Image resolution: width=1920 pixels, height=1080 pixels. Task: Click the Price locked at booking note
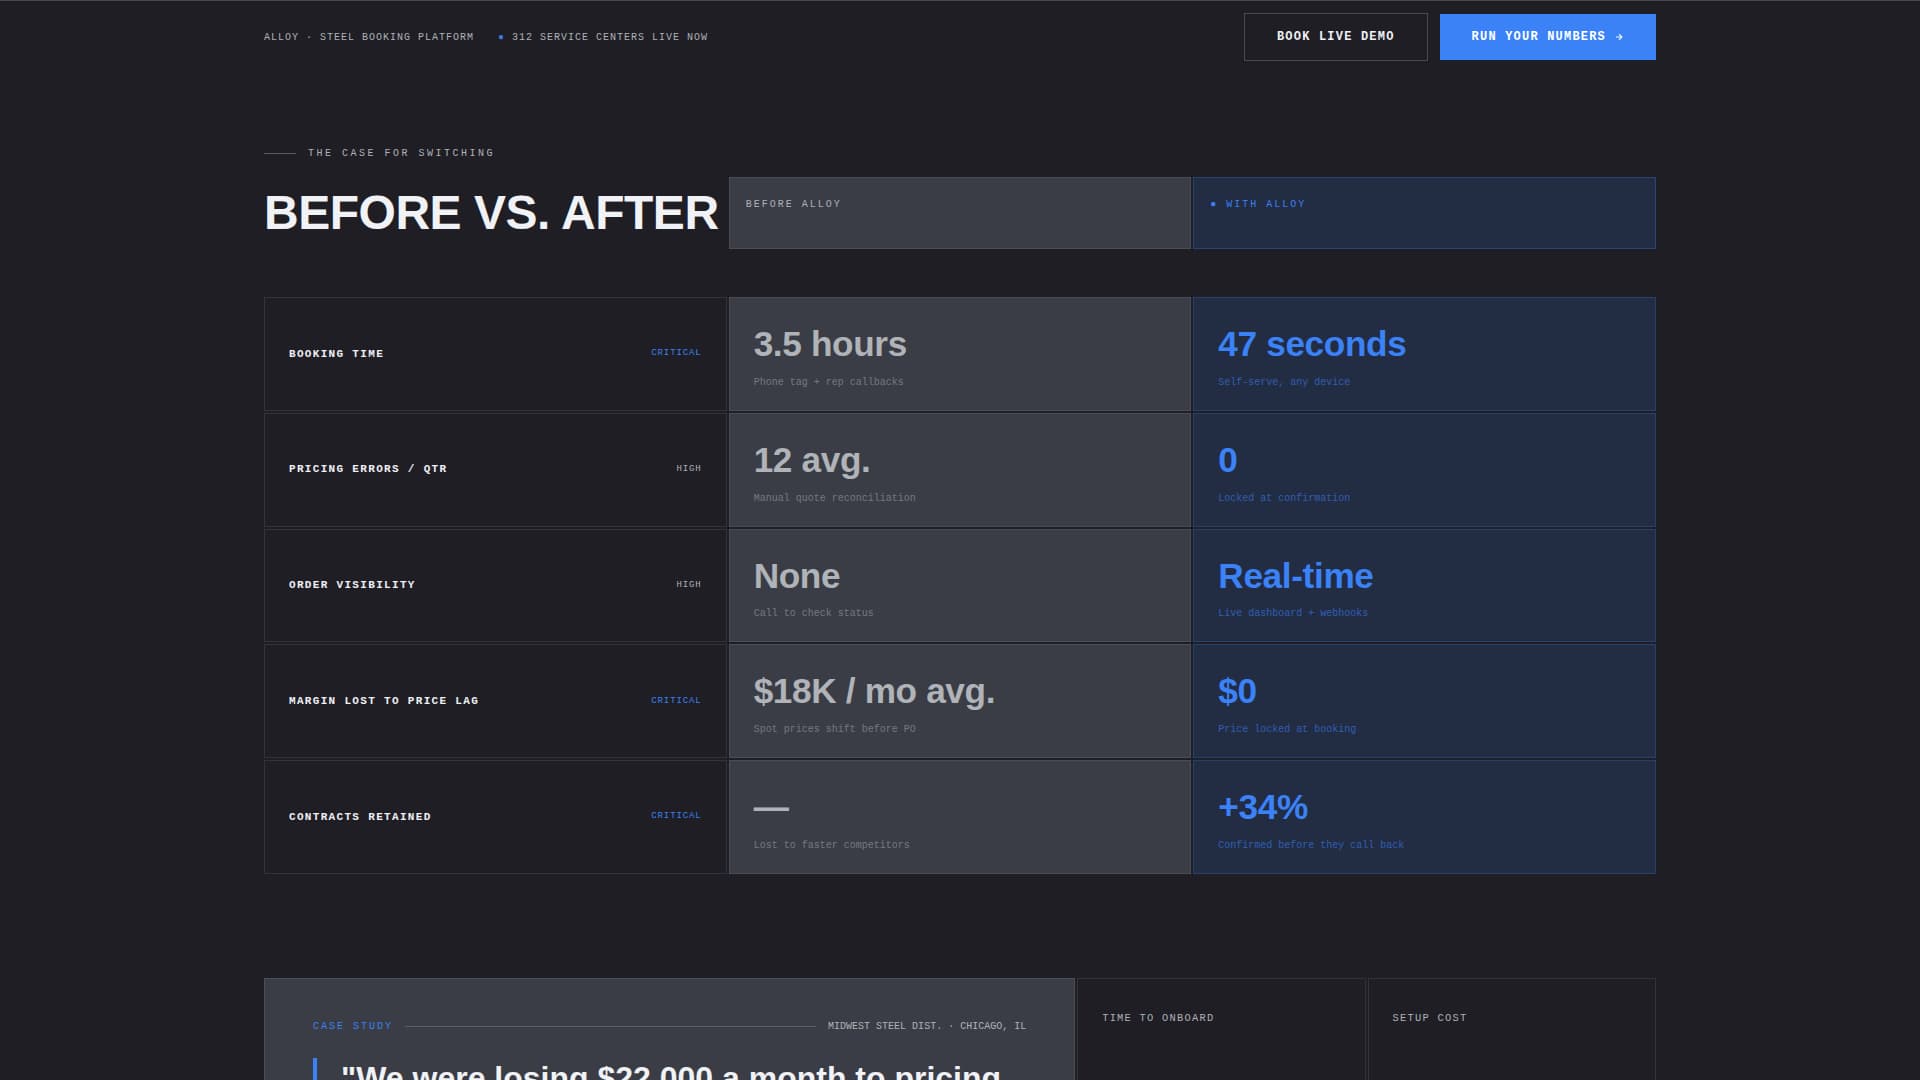point(1287,729)
